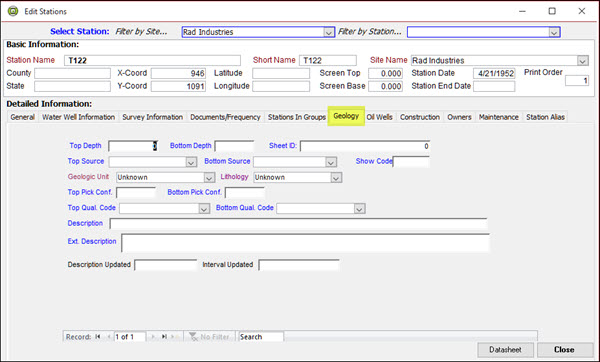Click the Station Name field
The image size is (600, 362).
[x=152, y=60]
